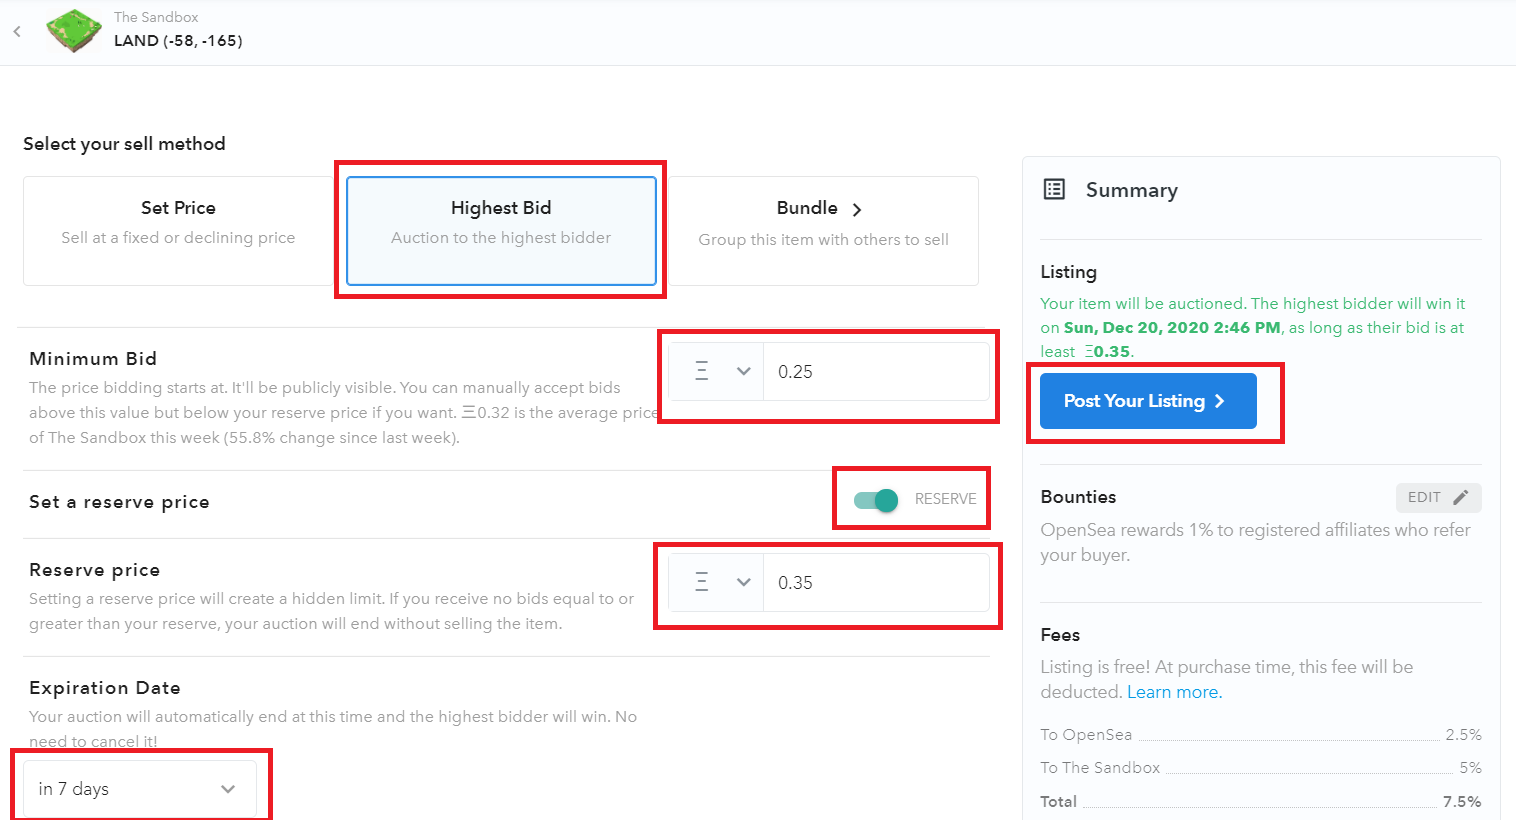Open the Minimum Bid currency dropdown

point(717,371)
